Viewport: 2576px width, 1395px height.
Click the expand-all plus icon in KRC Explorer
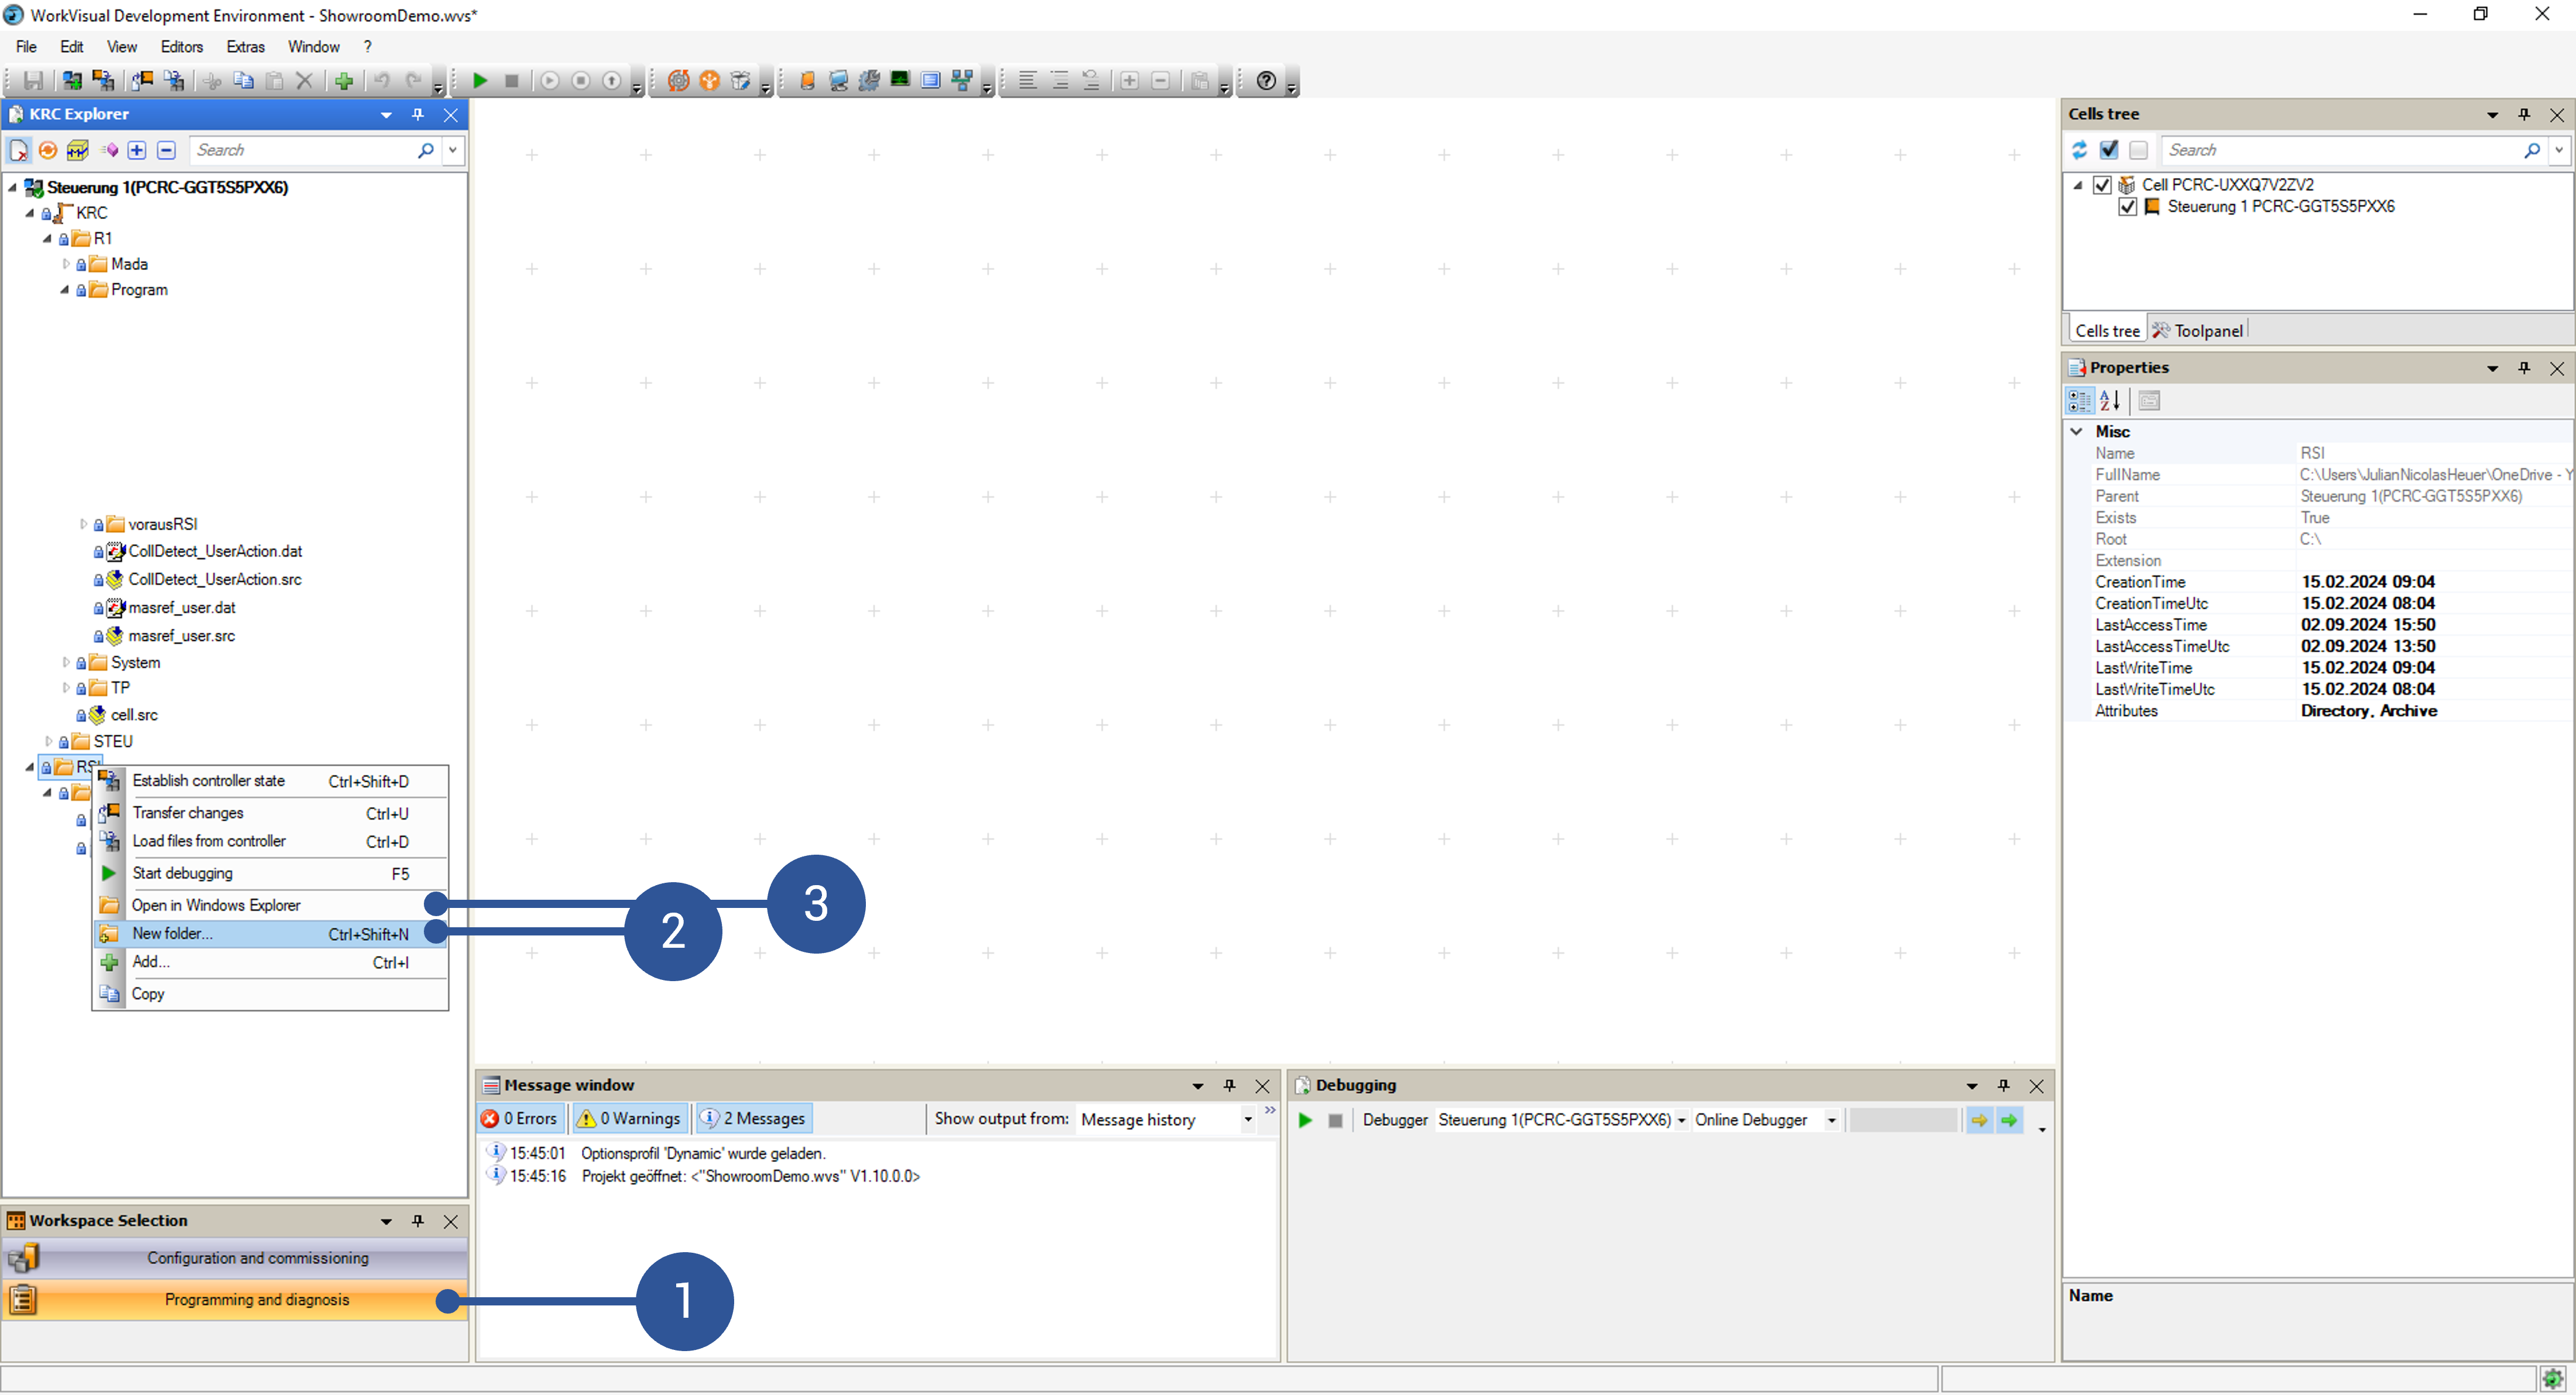click(x=137, y=150)
